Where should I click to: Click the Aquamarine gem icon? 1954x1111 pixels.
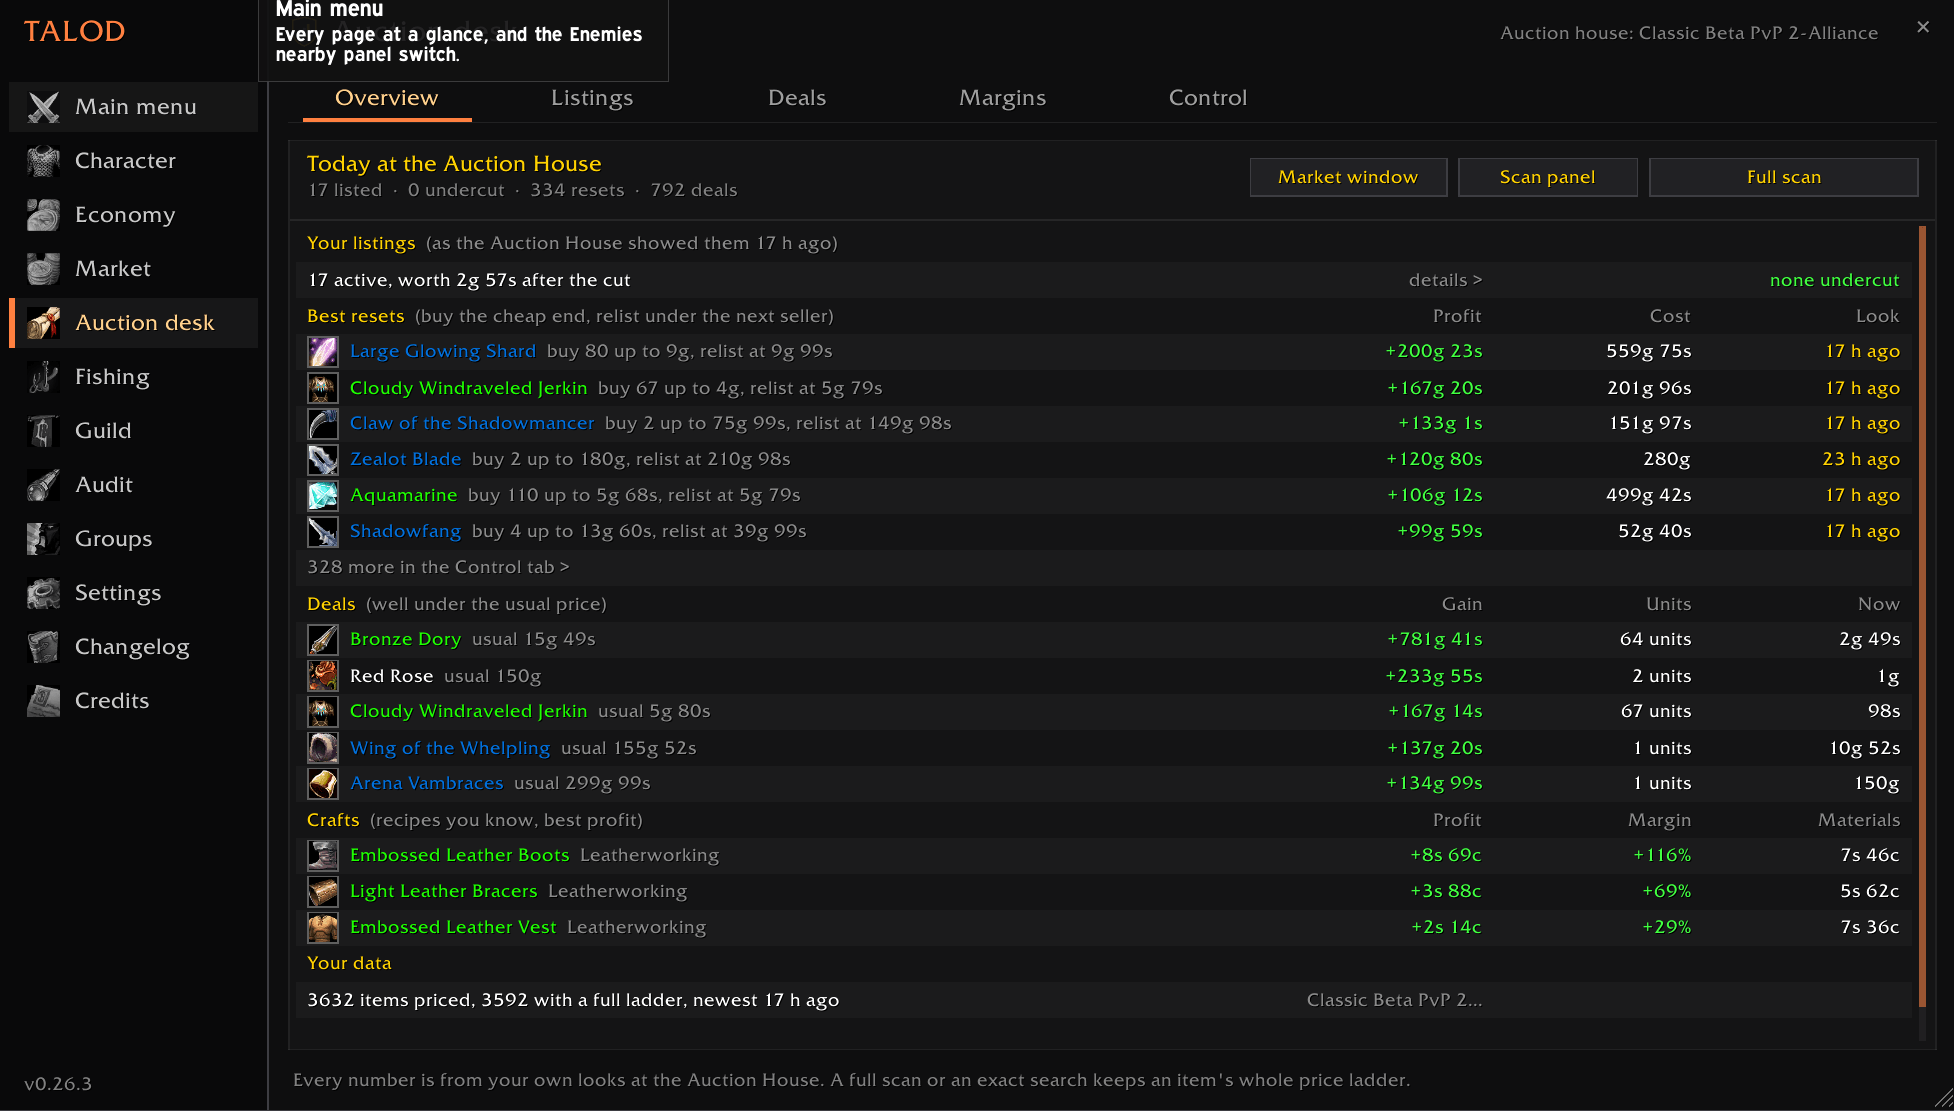323,496
